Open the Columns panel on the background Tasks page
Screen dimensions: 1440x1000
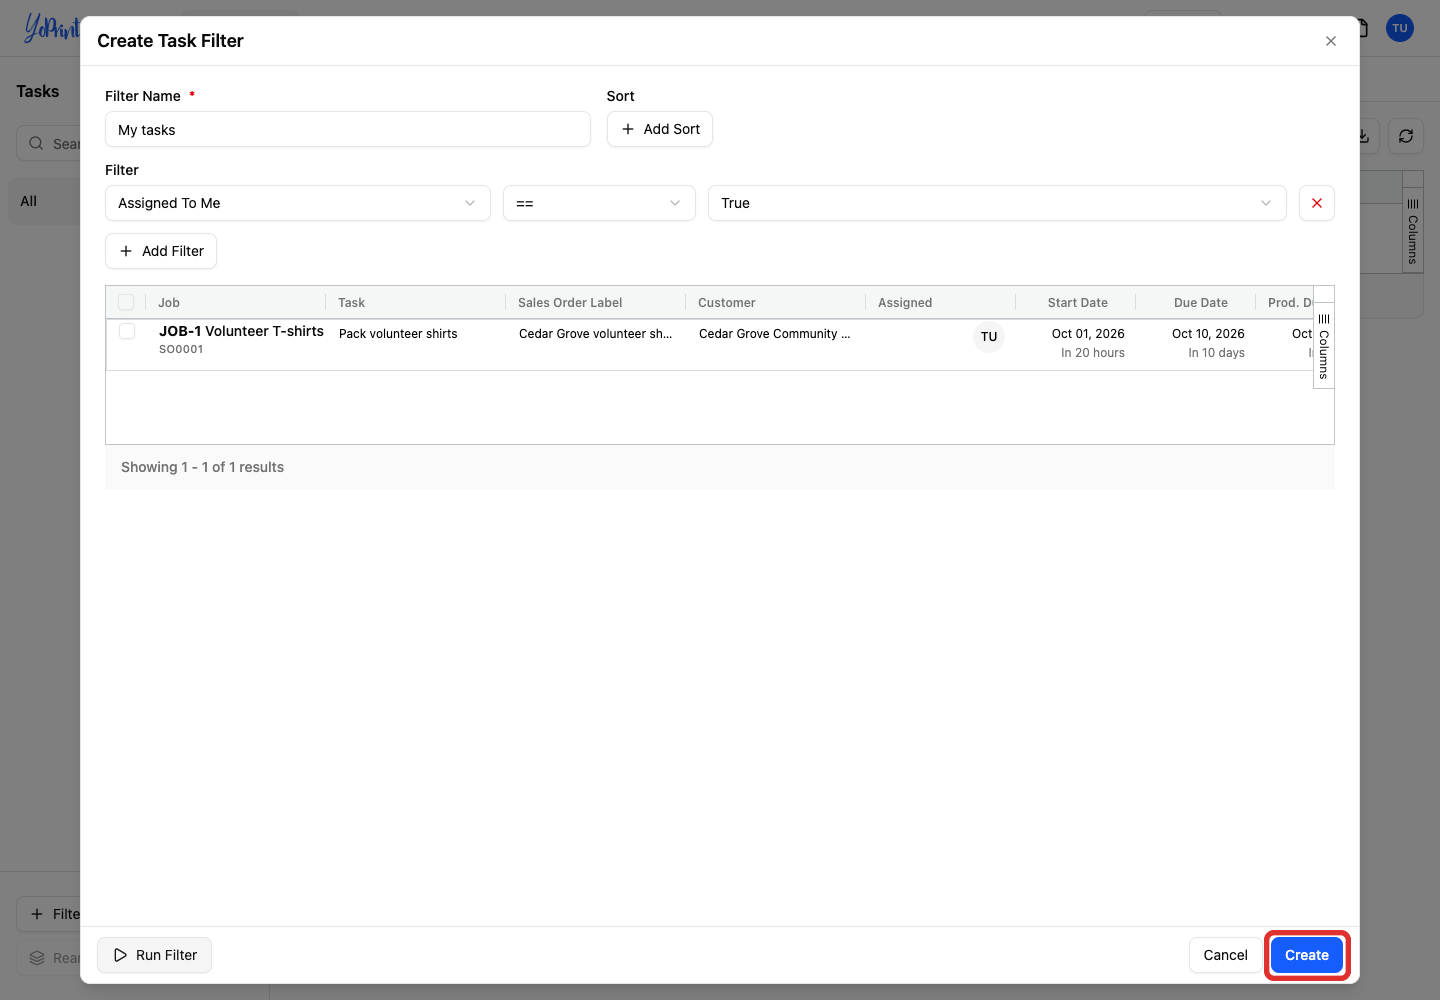(1412, 230)
